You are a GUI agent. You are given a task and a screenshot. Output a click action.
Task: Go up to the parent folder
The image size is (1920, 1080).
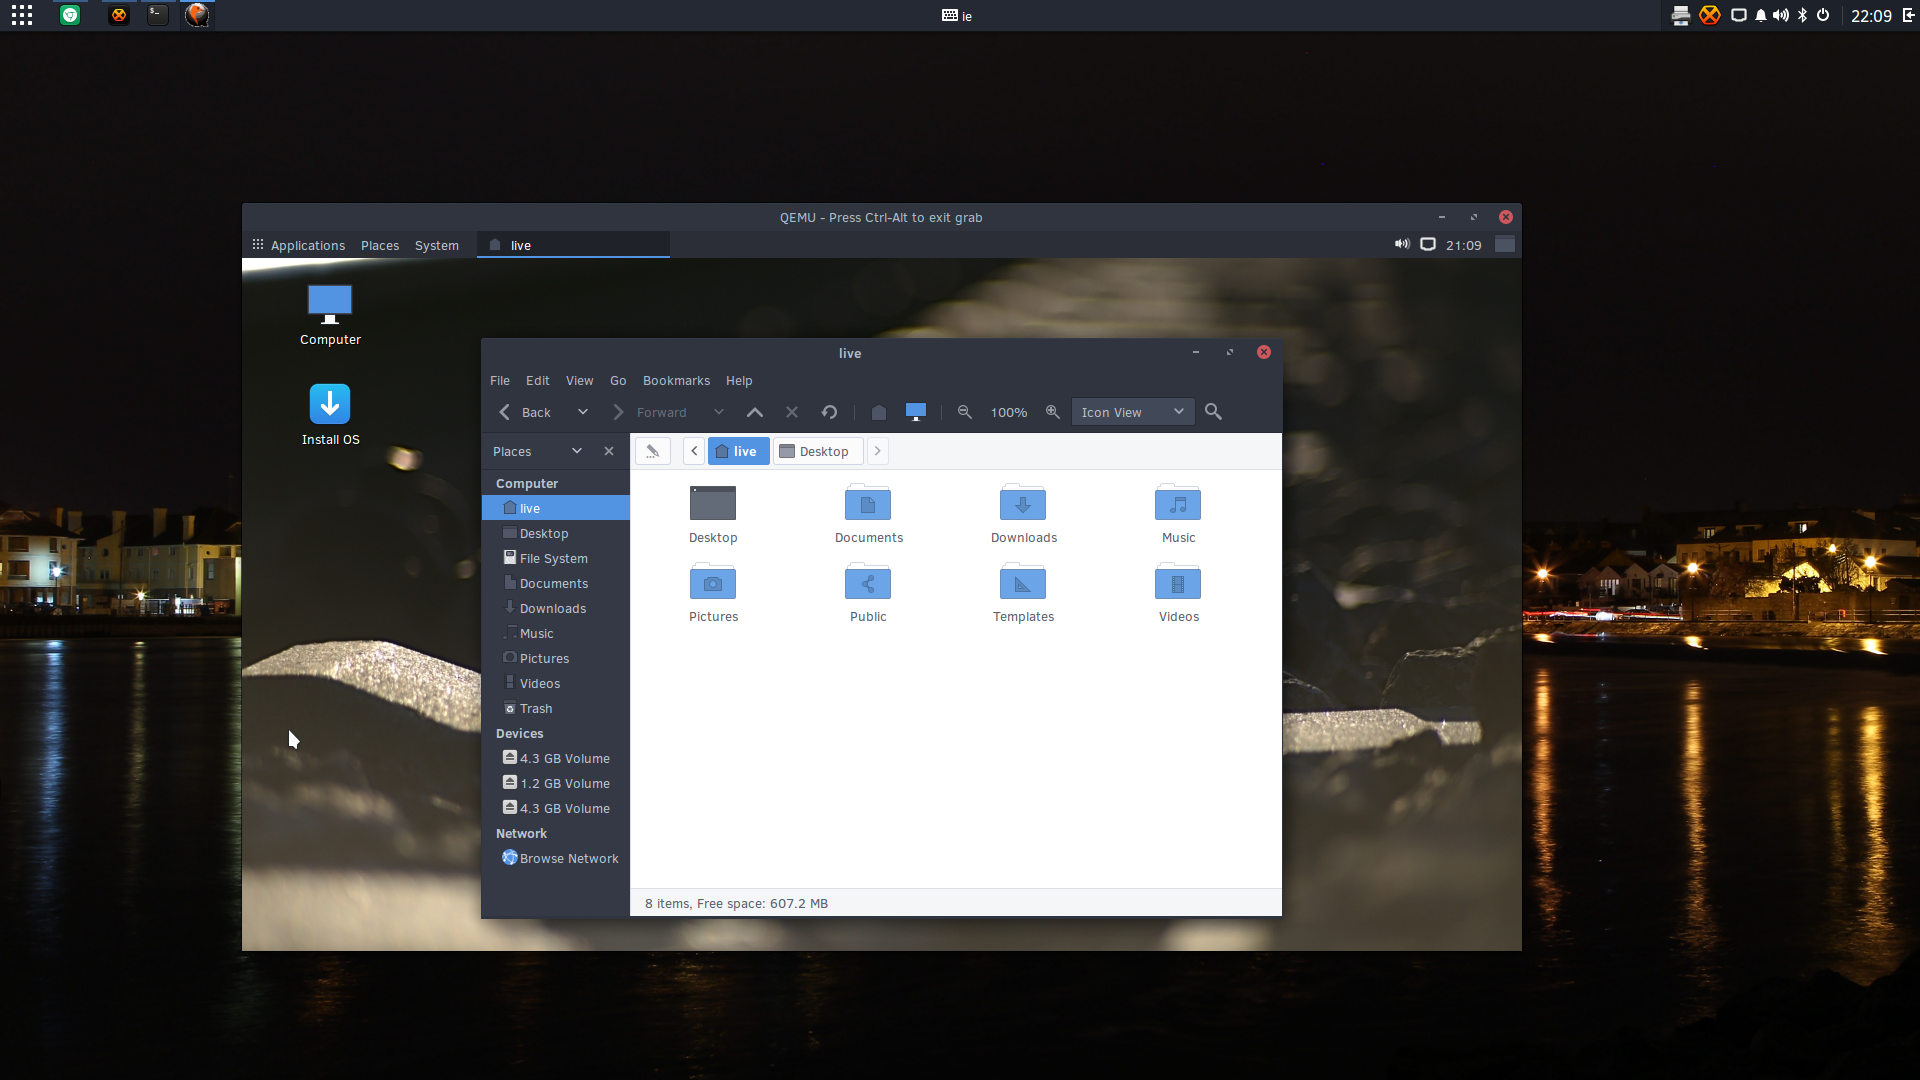pyautogui.click(x=755, y=412)
